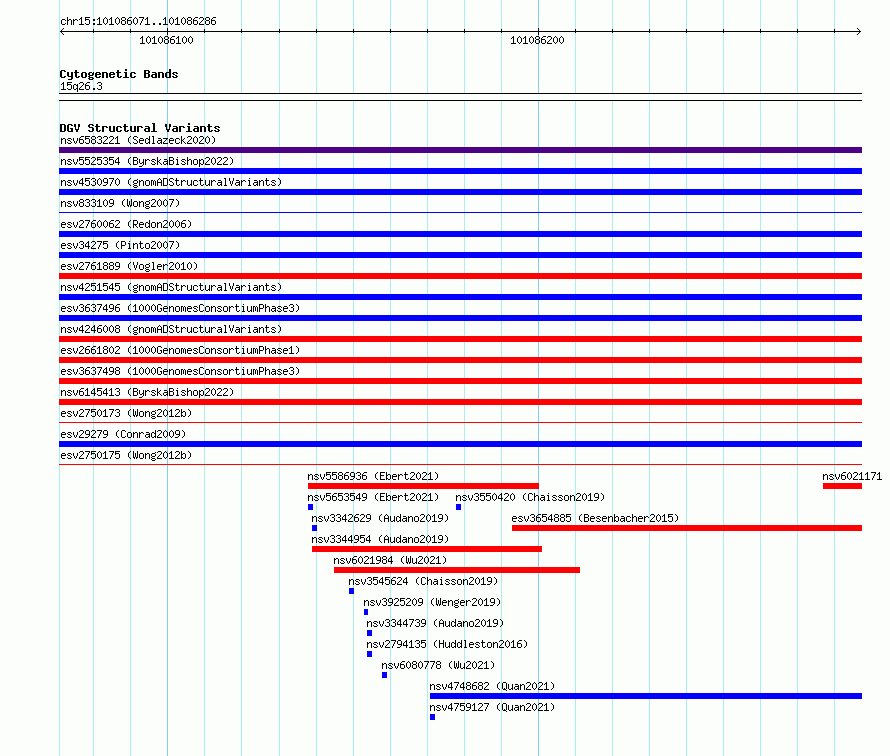Select the blue esv29279 variant bar
The height and width of the screenshot is (756, 890).
pos(460,444)
